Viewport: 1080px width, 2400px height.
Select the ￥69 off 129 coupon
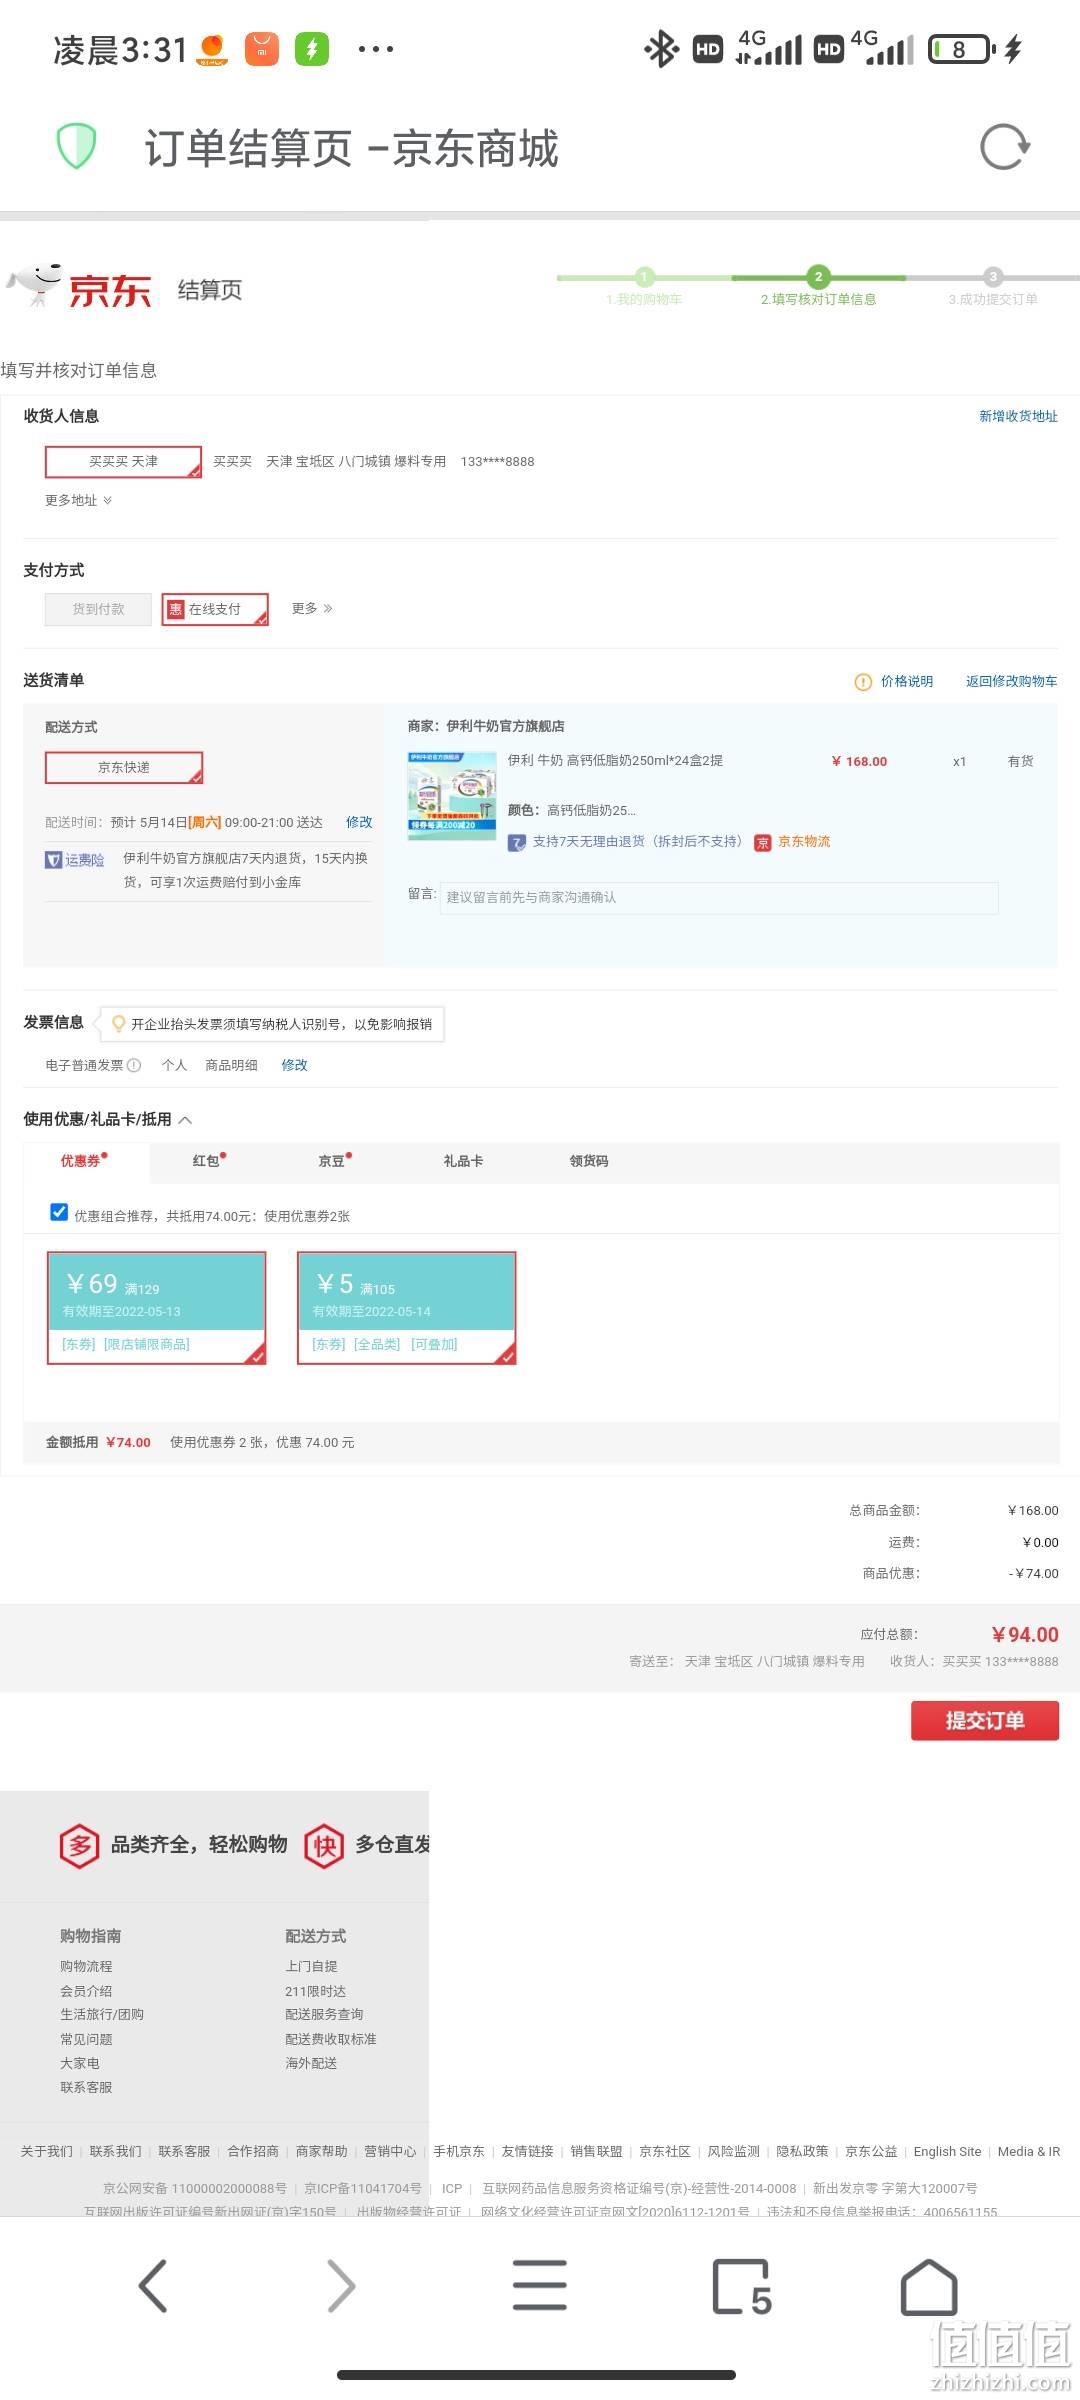[x=157, y=1308]
